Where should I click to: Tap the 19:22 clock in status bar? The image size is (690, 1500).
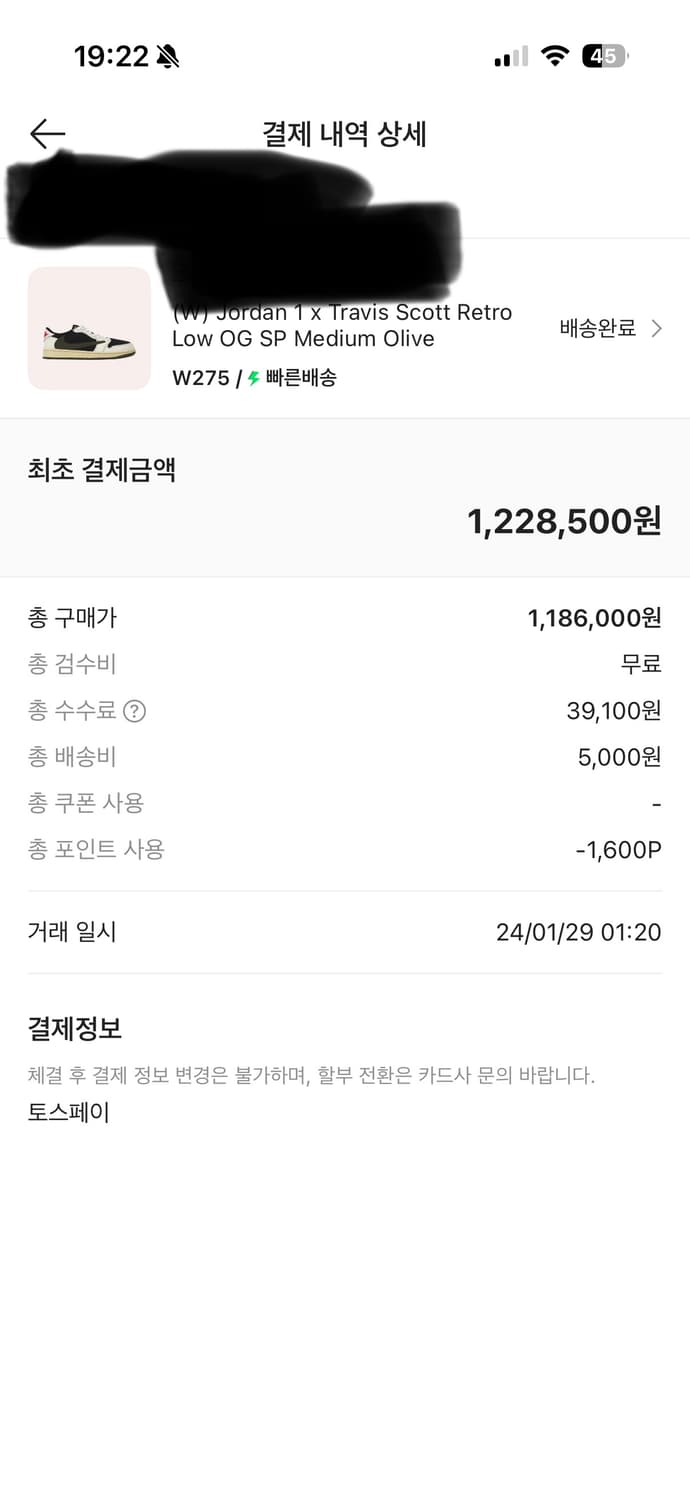coord(111,57)
